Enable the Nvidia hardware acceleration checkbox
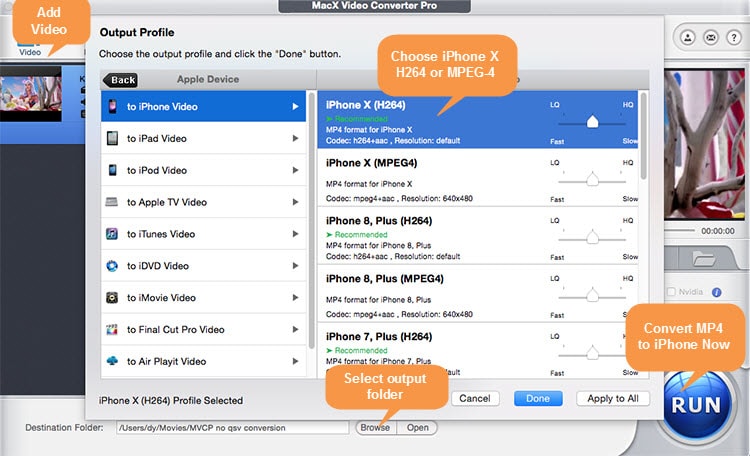Image resolution: width=750 pixels, height=456 pixels. point(671,291)
